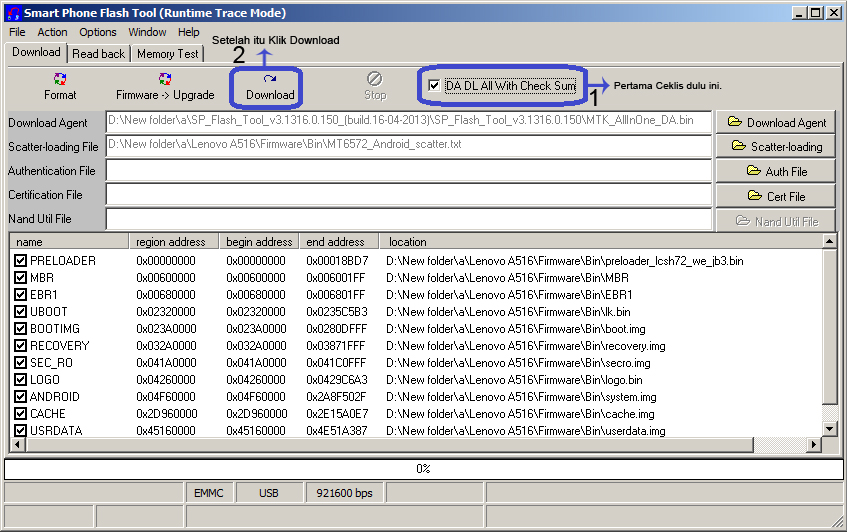This screenshot has height=532, width=847.
Task: Click the begin address column header
Action: (259, 241)
